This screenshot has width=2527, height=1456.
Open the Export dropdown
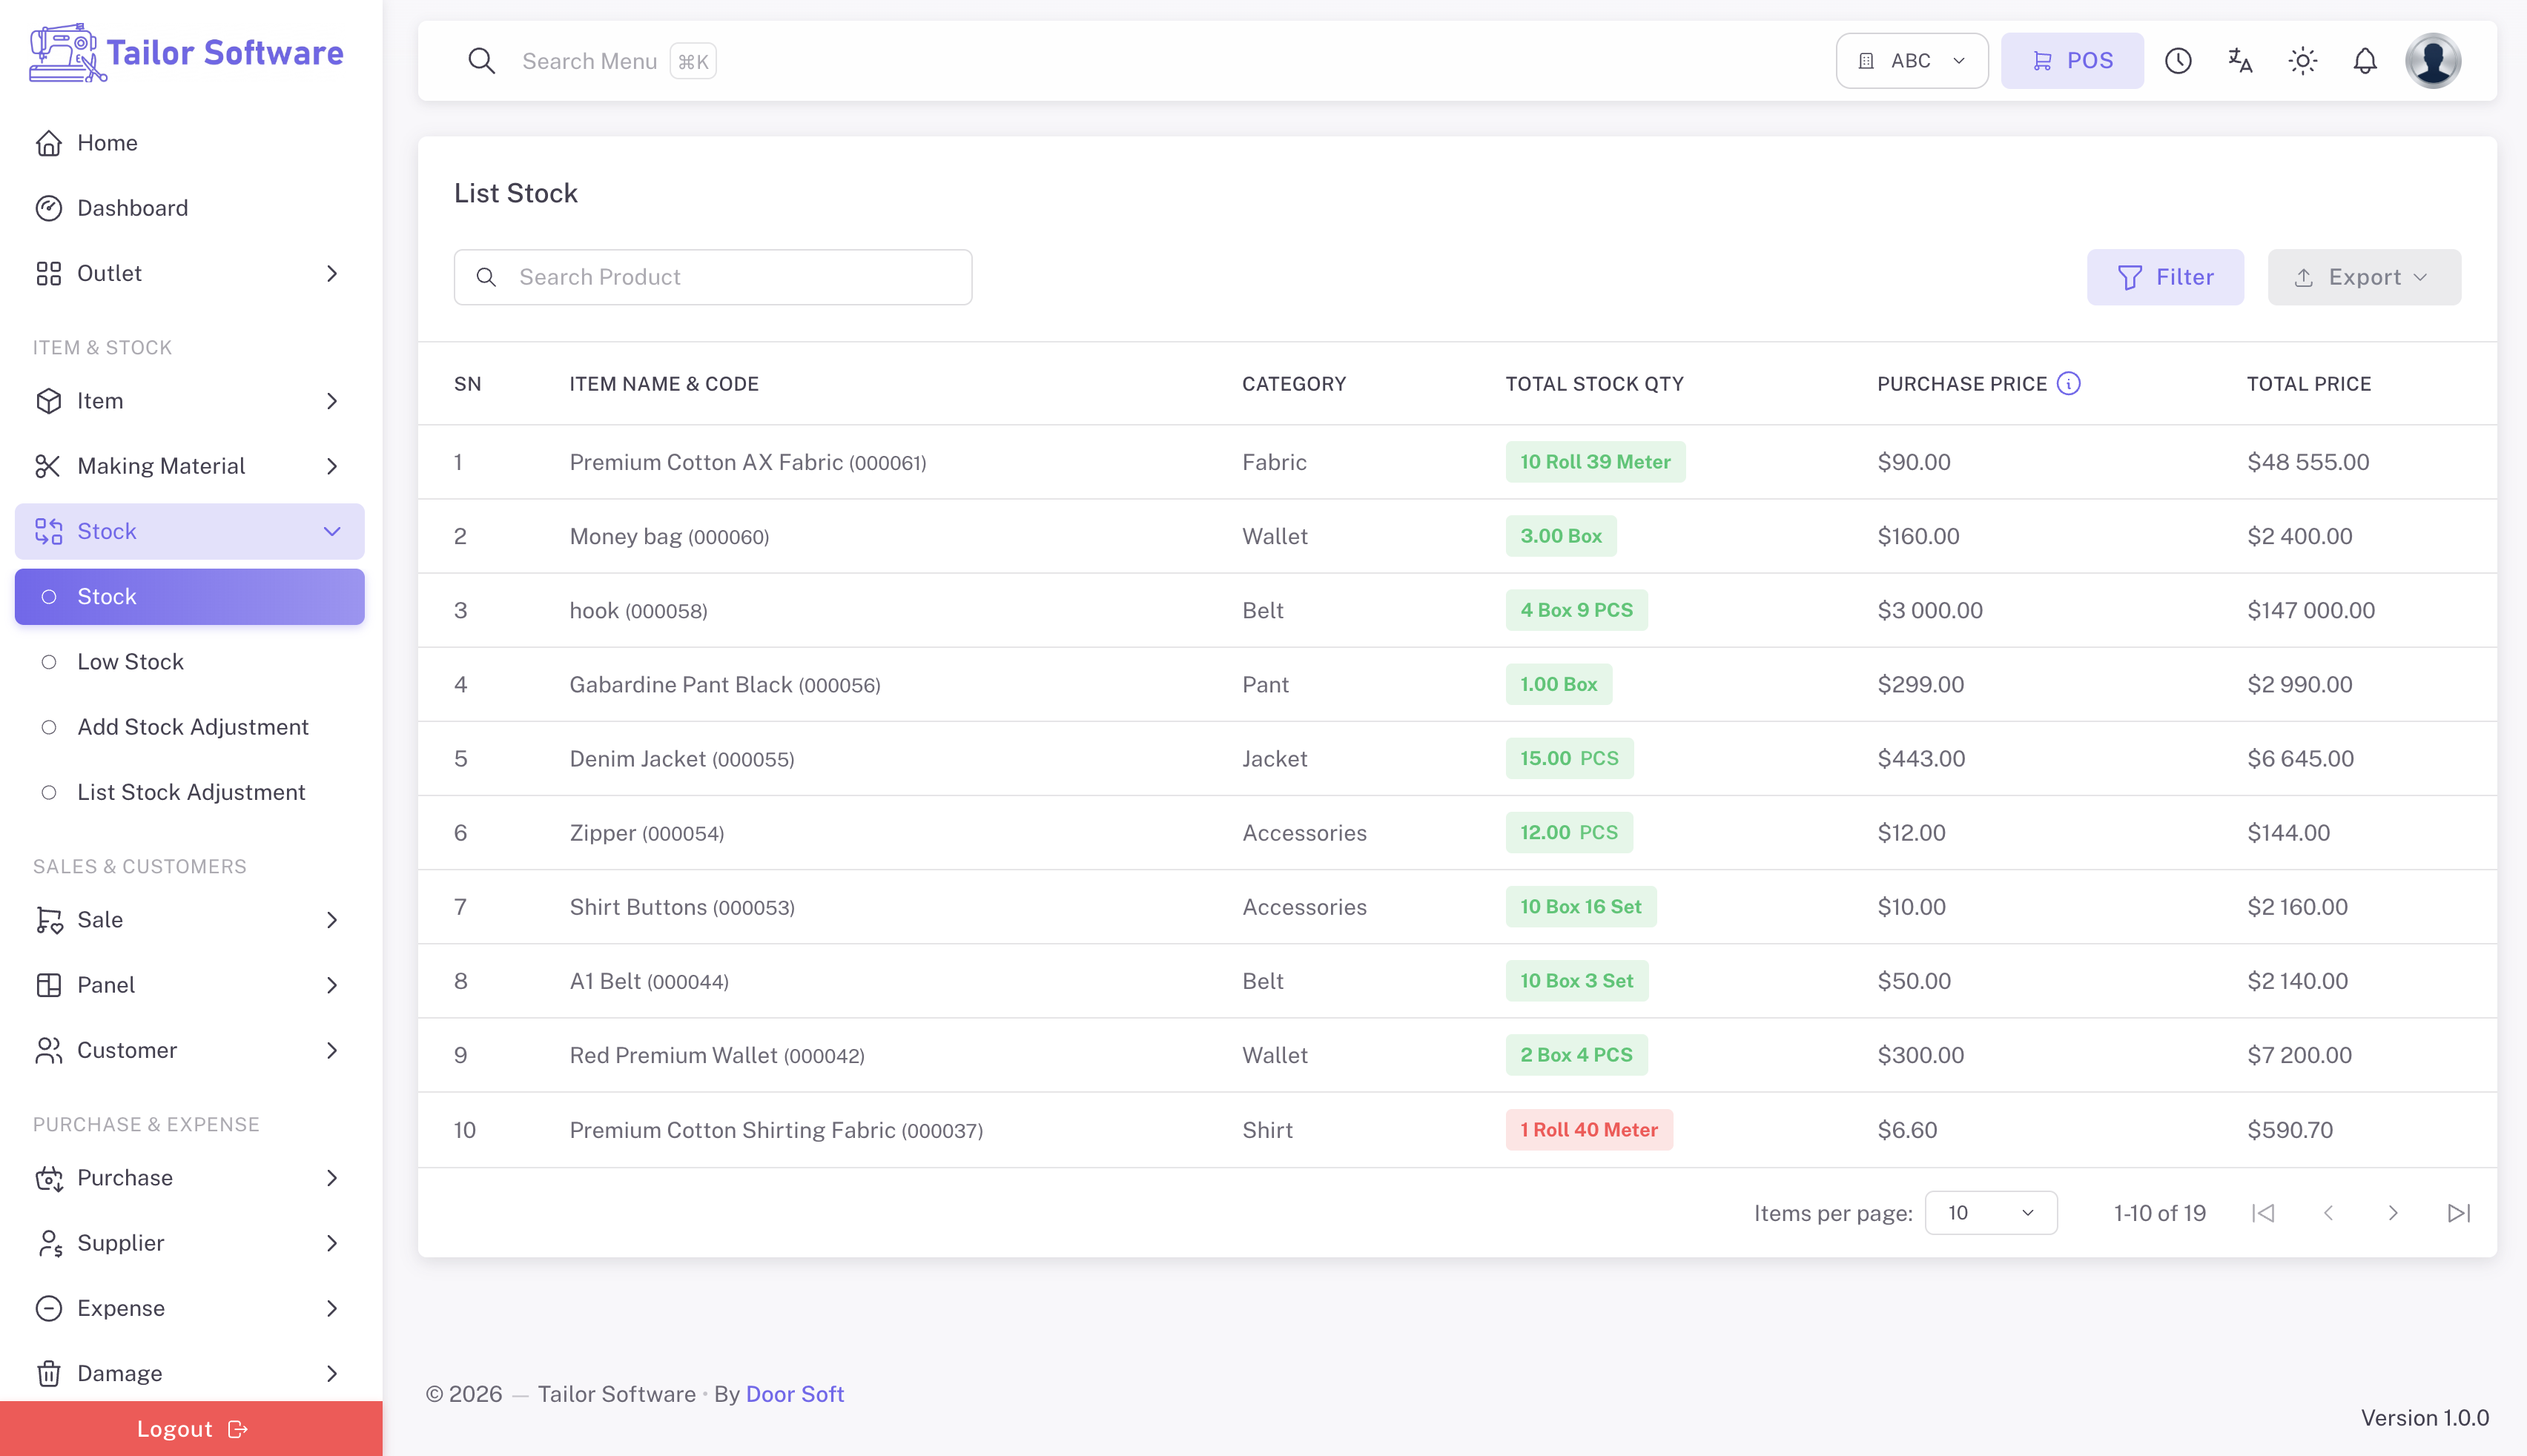coord(2364,277)
